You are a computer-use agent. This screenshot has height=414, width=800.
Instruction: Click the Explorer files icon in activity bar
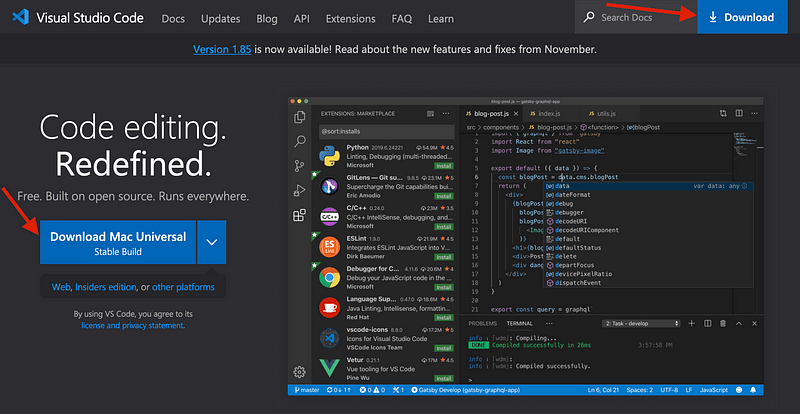pyautogui.click(x=300, y=117)
